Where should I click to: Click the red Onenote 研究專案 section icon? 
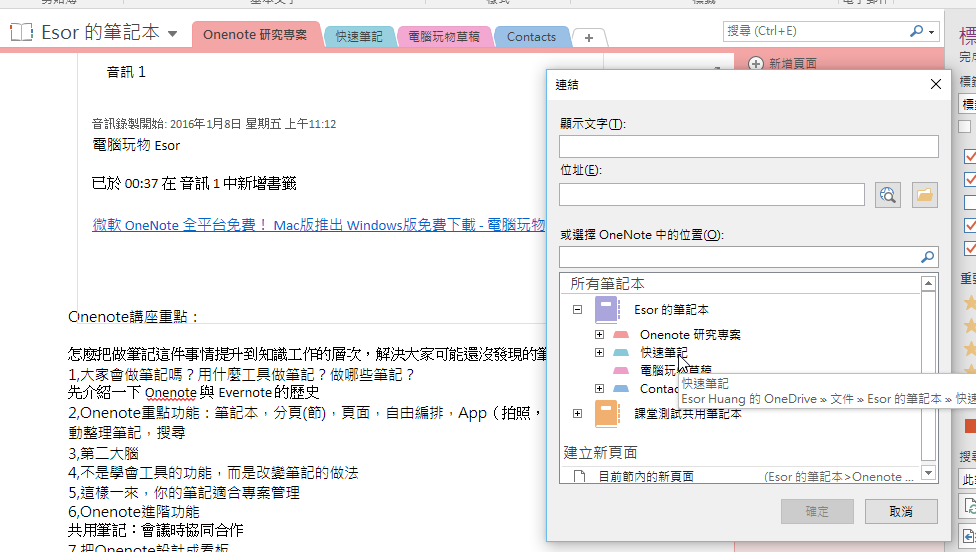(x=621, y=335)
